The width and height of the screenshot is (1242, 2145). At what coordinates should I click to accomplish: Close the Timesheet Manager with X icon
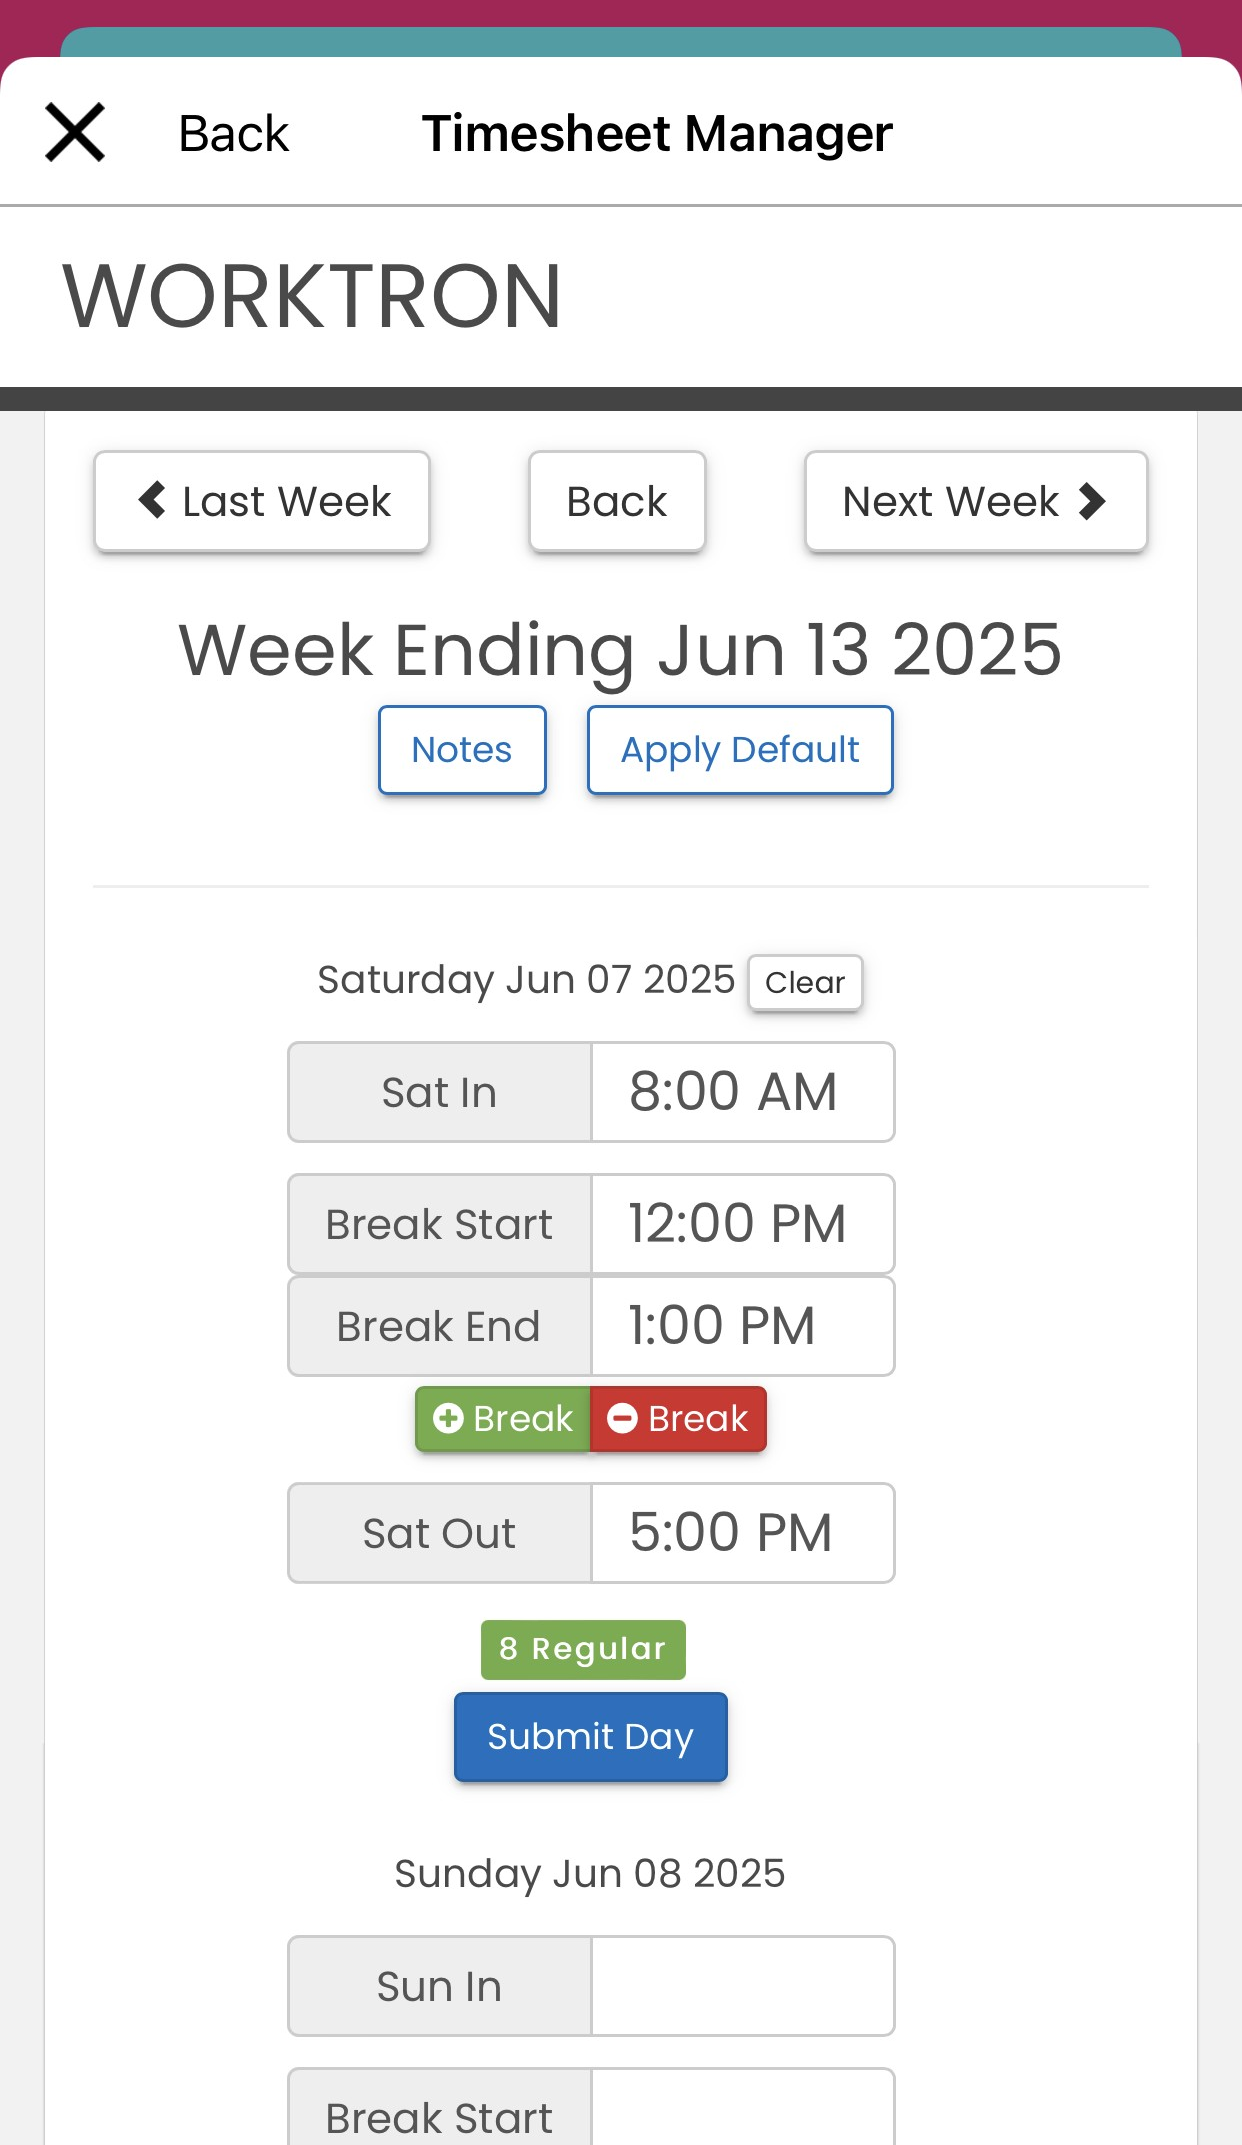click(x=75, y=132)
